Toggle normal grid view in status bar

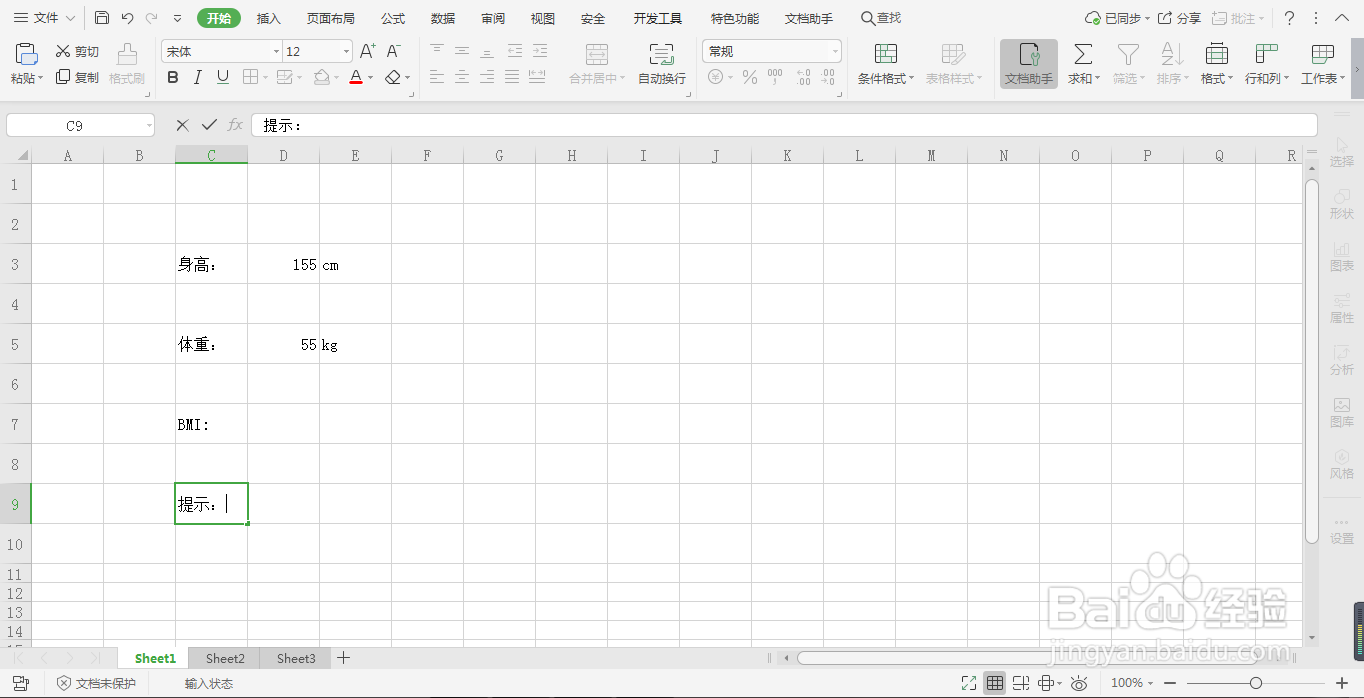pyautogui.click(x=995, y=683)
